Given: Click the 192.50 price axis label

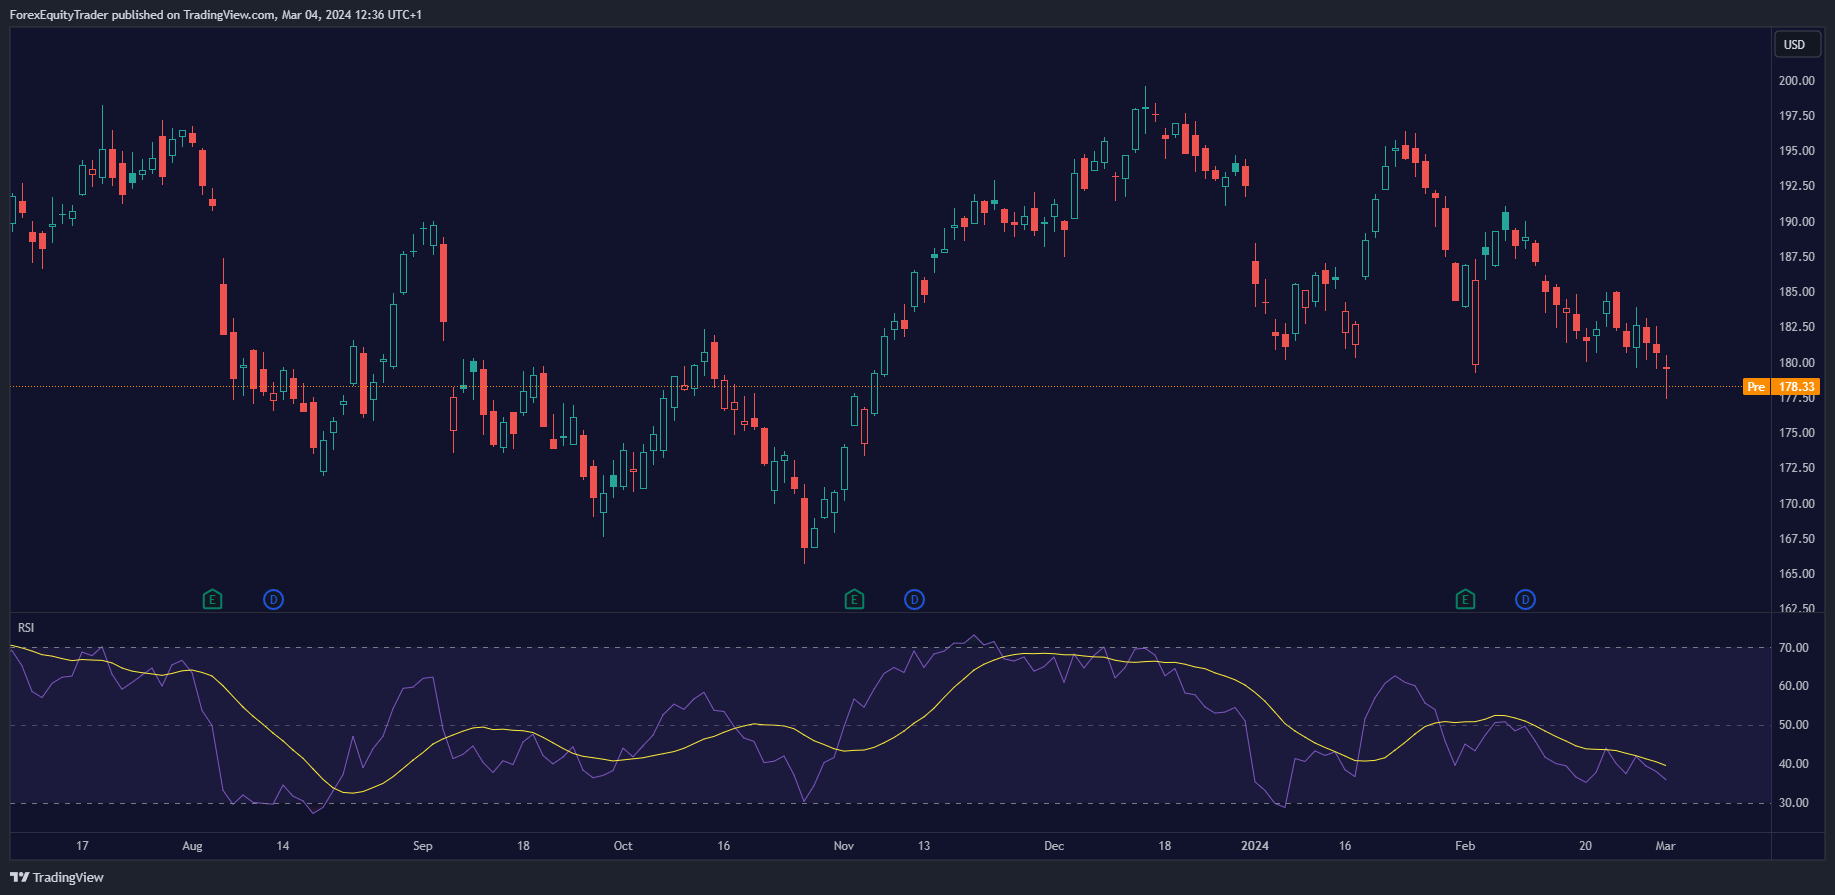Looking at the screenshot, I should pyautogui.click(x=1797, y=186).
